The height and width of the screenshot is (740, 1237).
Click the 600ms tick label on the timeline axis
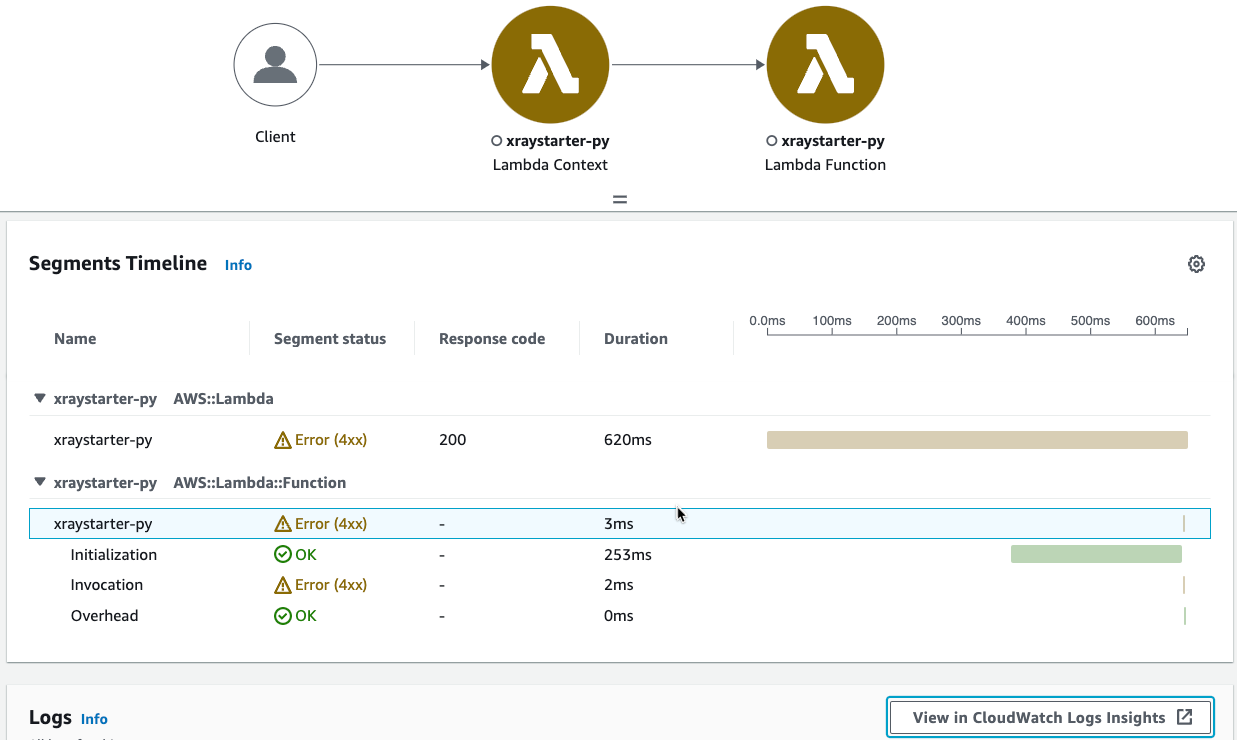coord(1155,321)
